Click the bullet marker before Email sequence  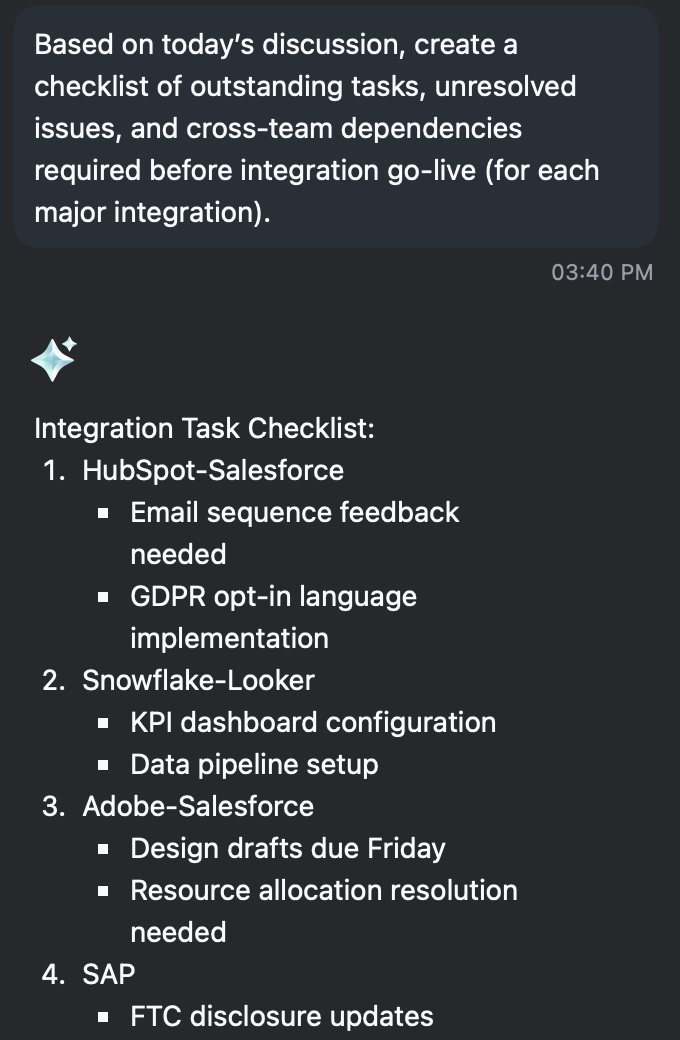pos(103,513)
